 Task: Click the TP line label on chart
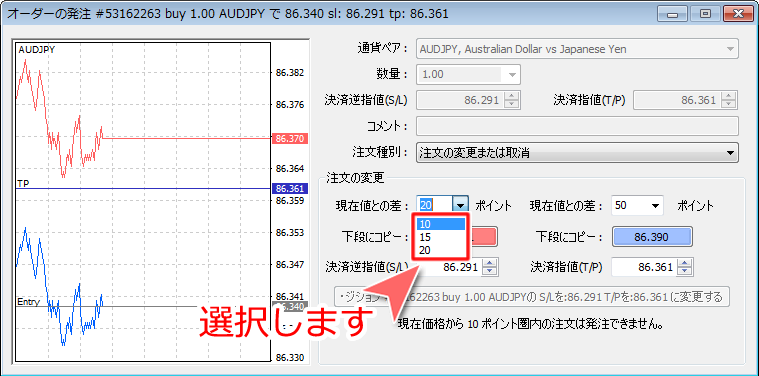click(x=23, y=183)
